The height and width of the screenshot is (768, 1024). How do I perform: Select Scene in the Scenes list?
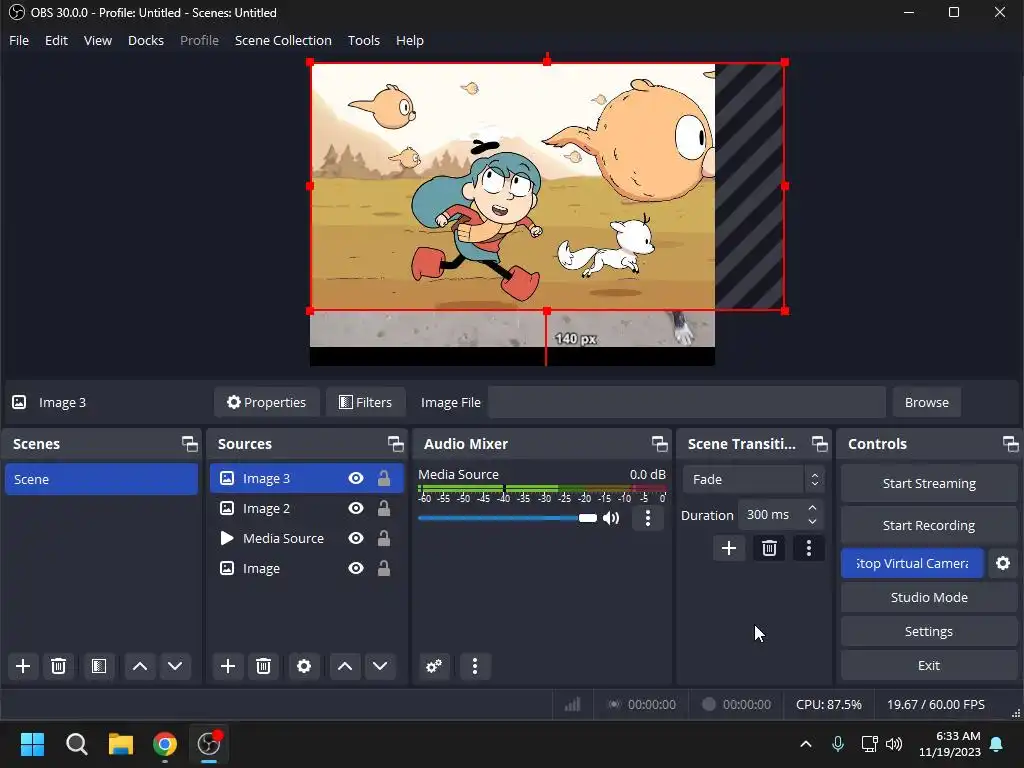click(101, 479)
